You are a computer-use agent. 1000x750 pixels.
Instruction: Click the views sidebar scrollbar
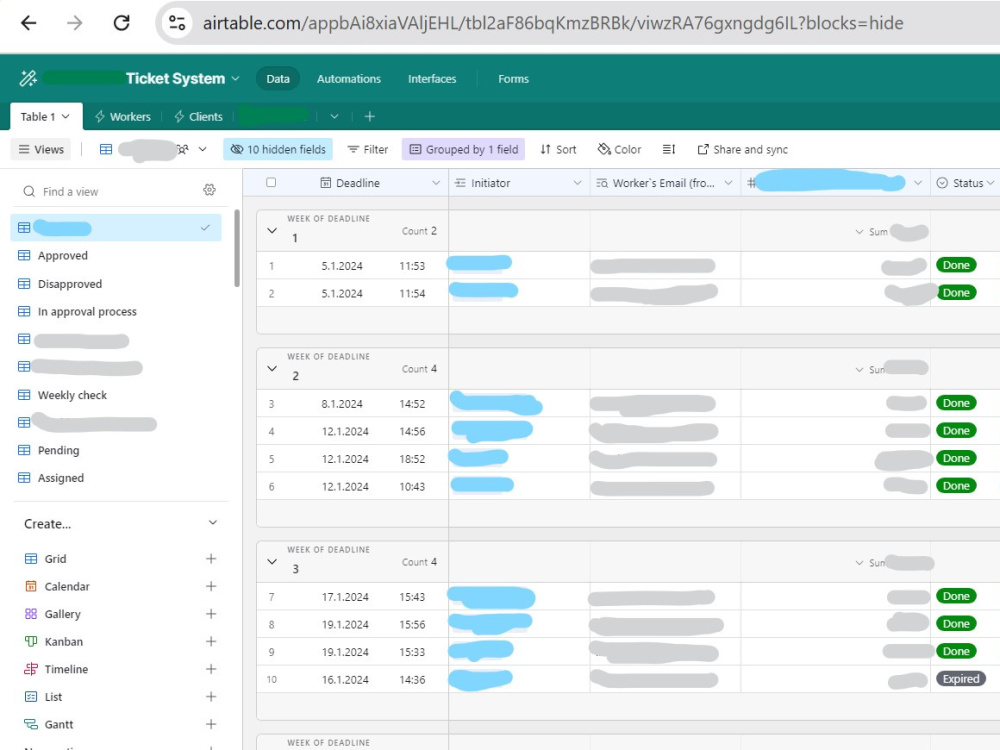237,249
